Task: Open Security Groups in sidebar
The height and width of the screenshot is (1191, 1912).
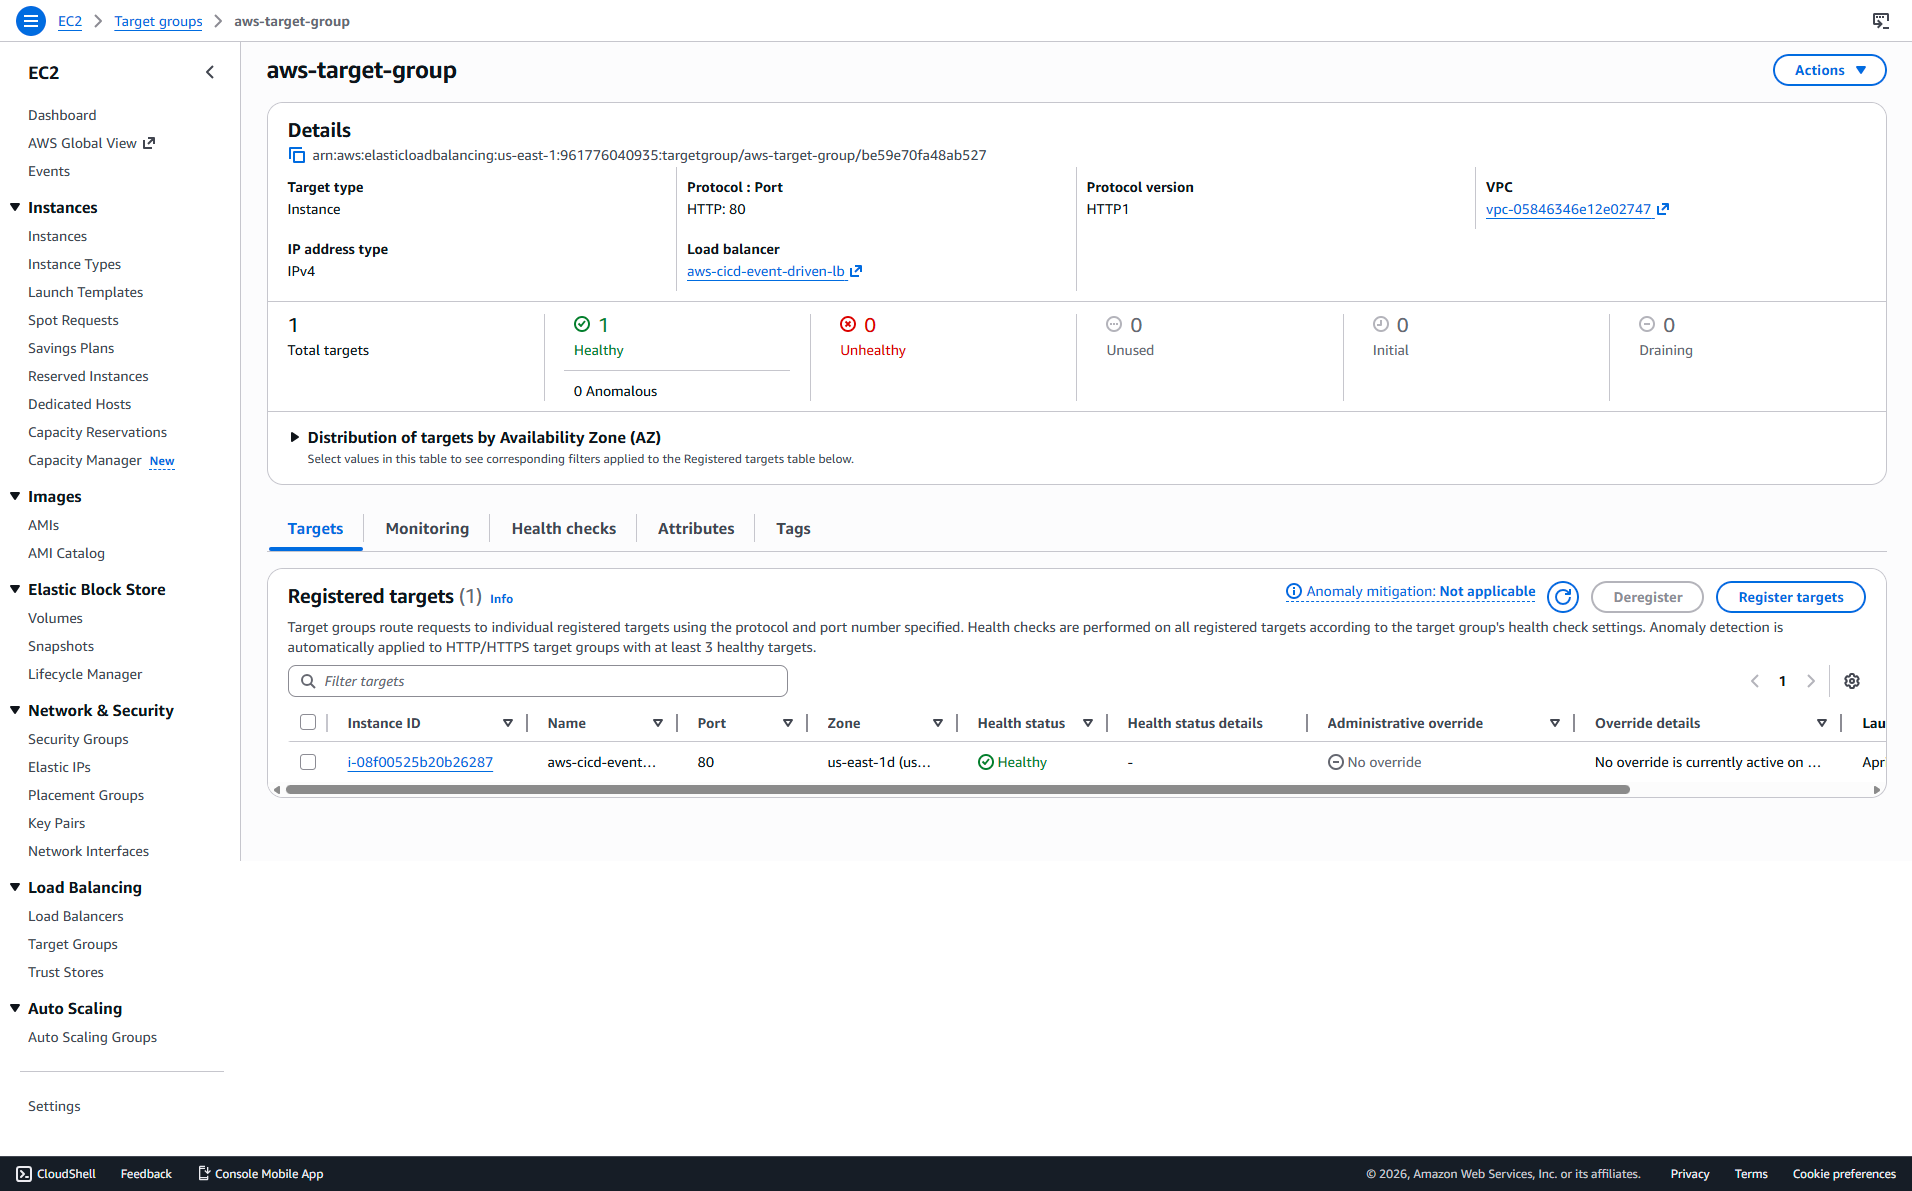Action: point(78,739)
